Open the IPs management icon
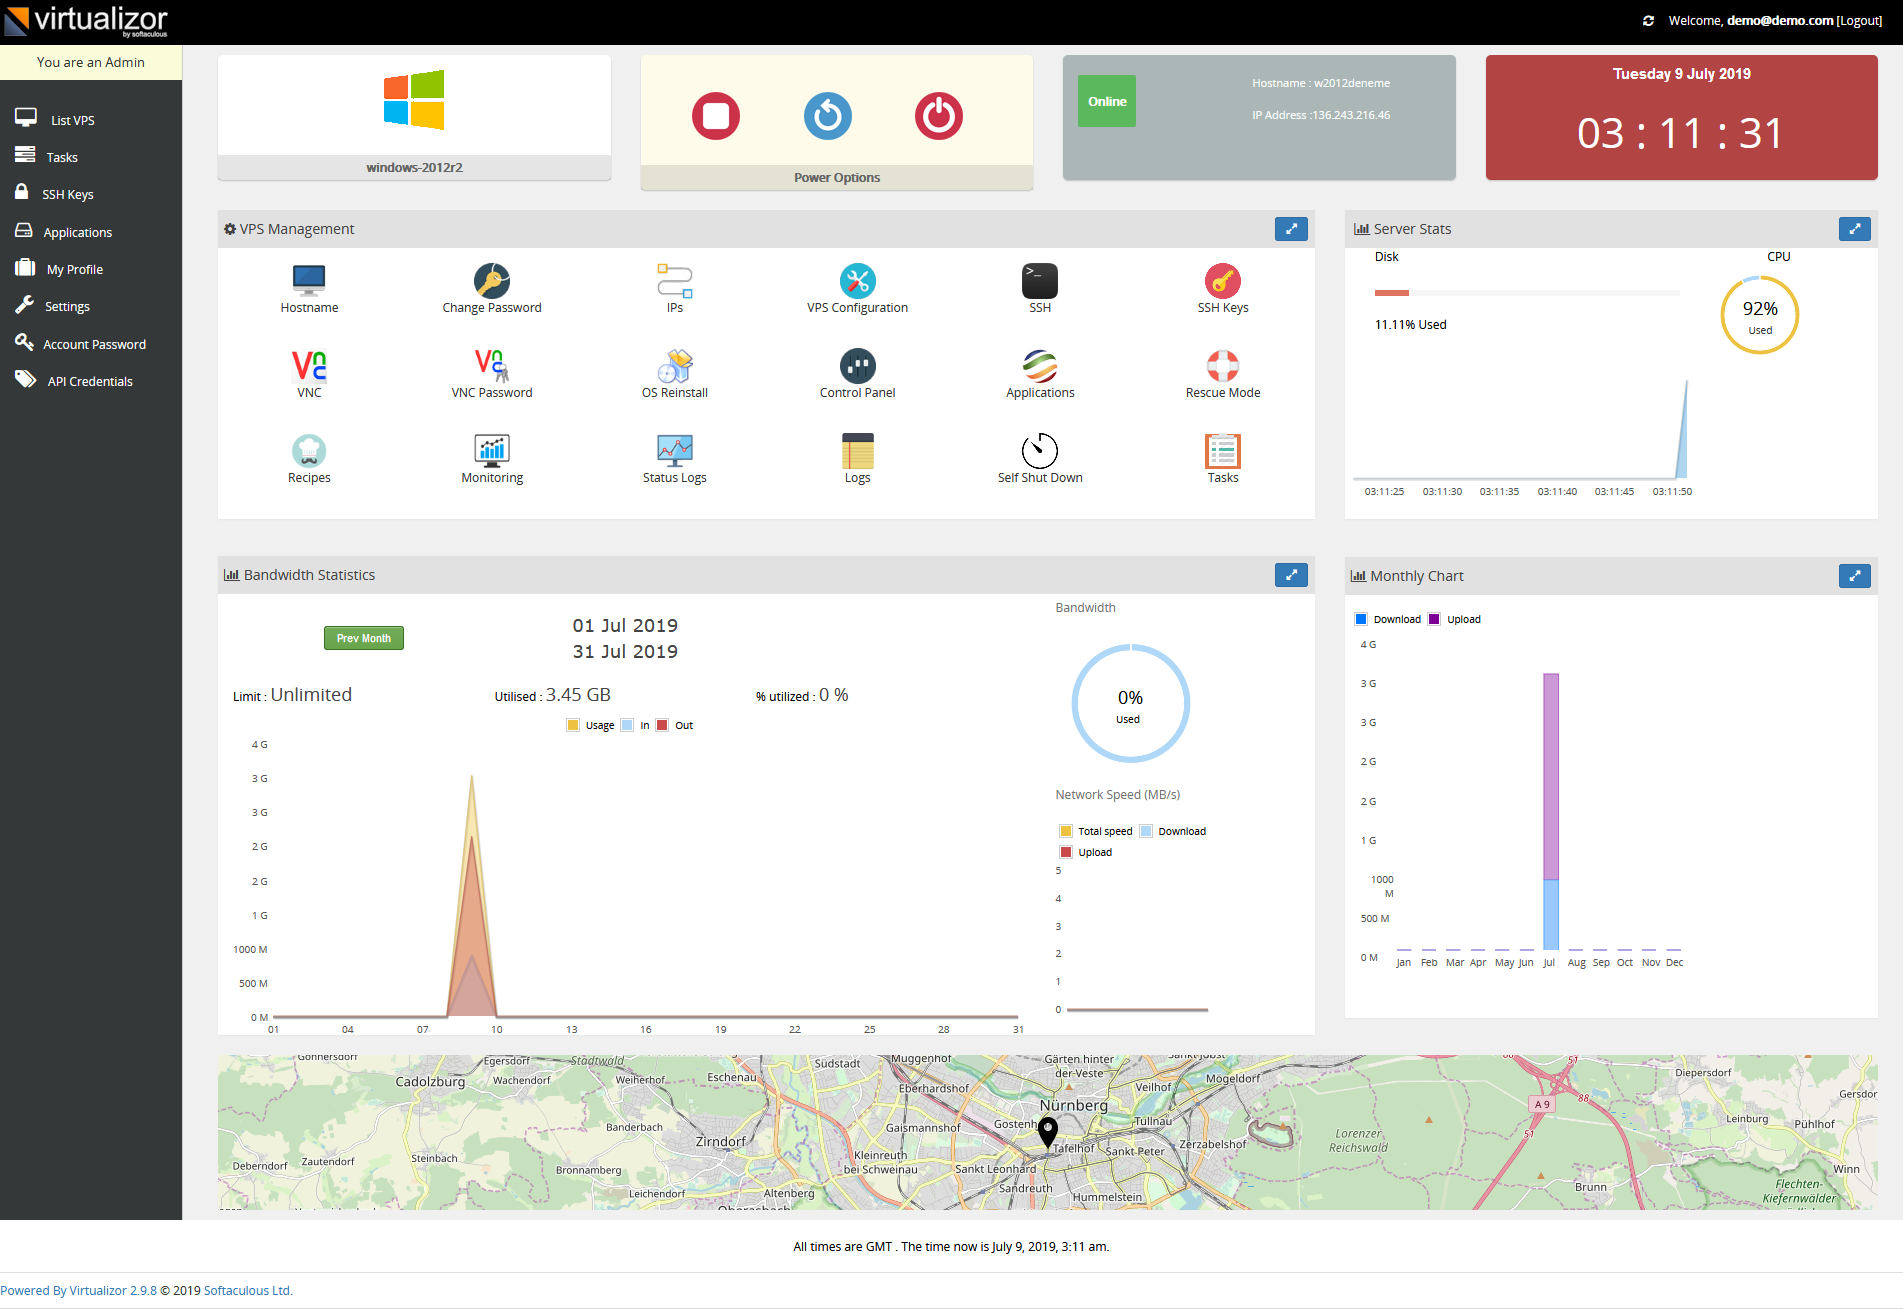The image size is (1903, 1309). [x=675, y=280]
